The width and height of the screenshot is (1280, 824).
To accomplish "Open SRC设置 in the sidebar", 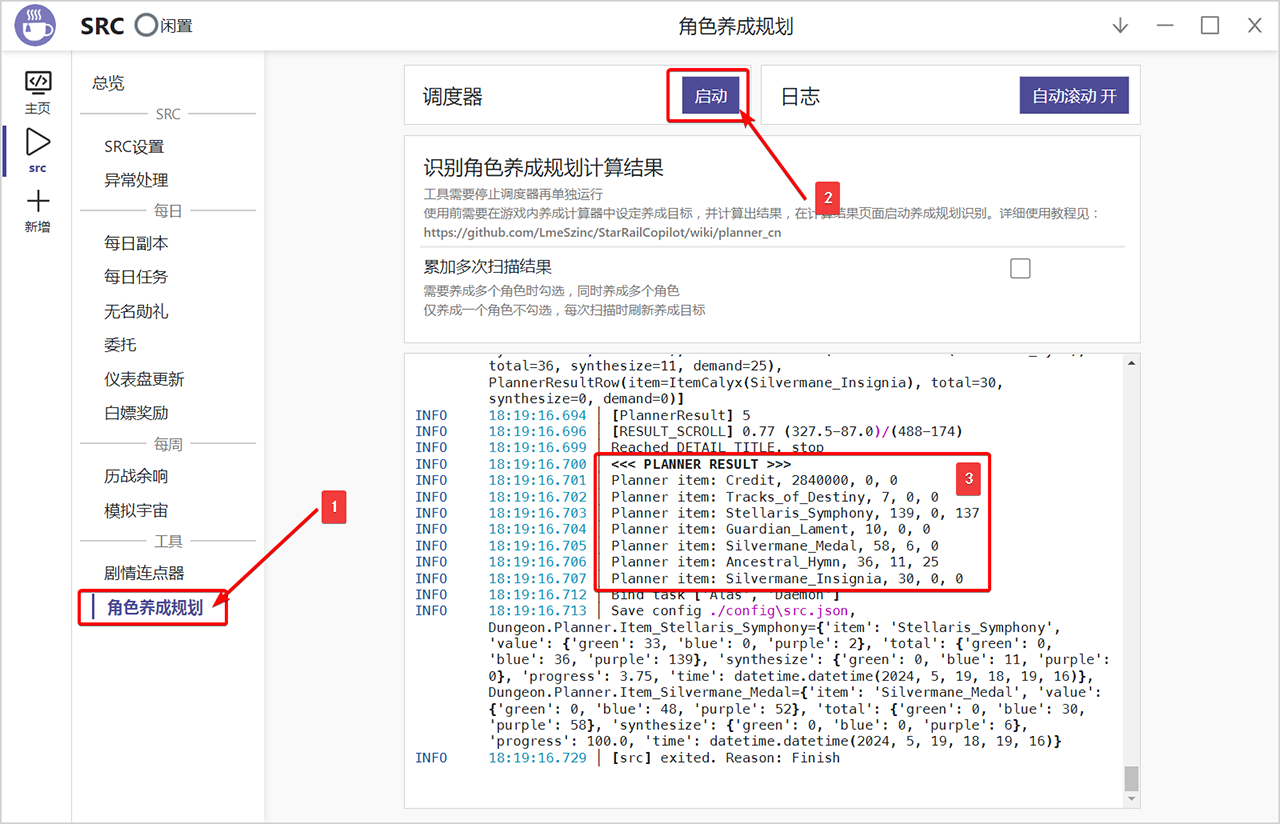I will [134, 147].
